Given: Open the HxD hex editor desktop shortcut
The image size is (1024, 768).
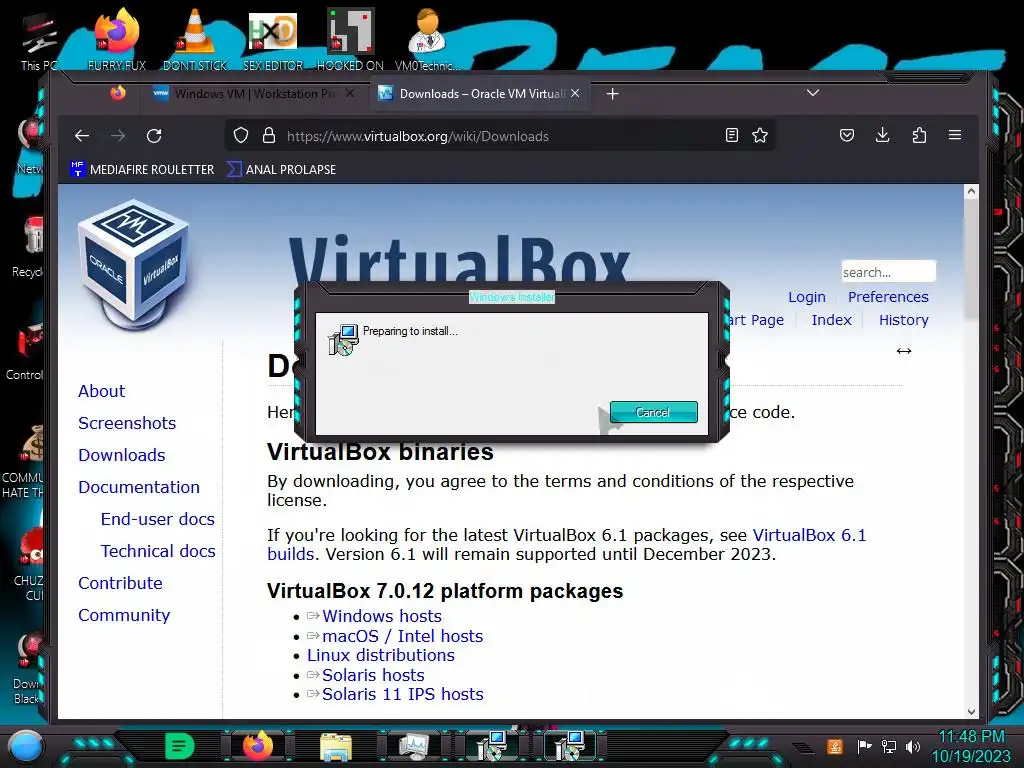Looking at the screenshot, I should [x=273, y=39].
